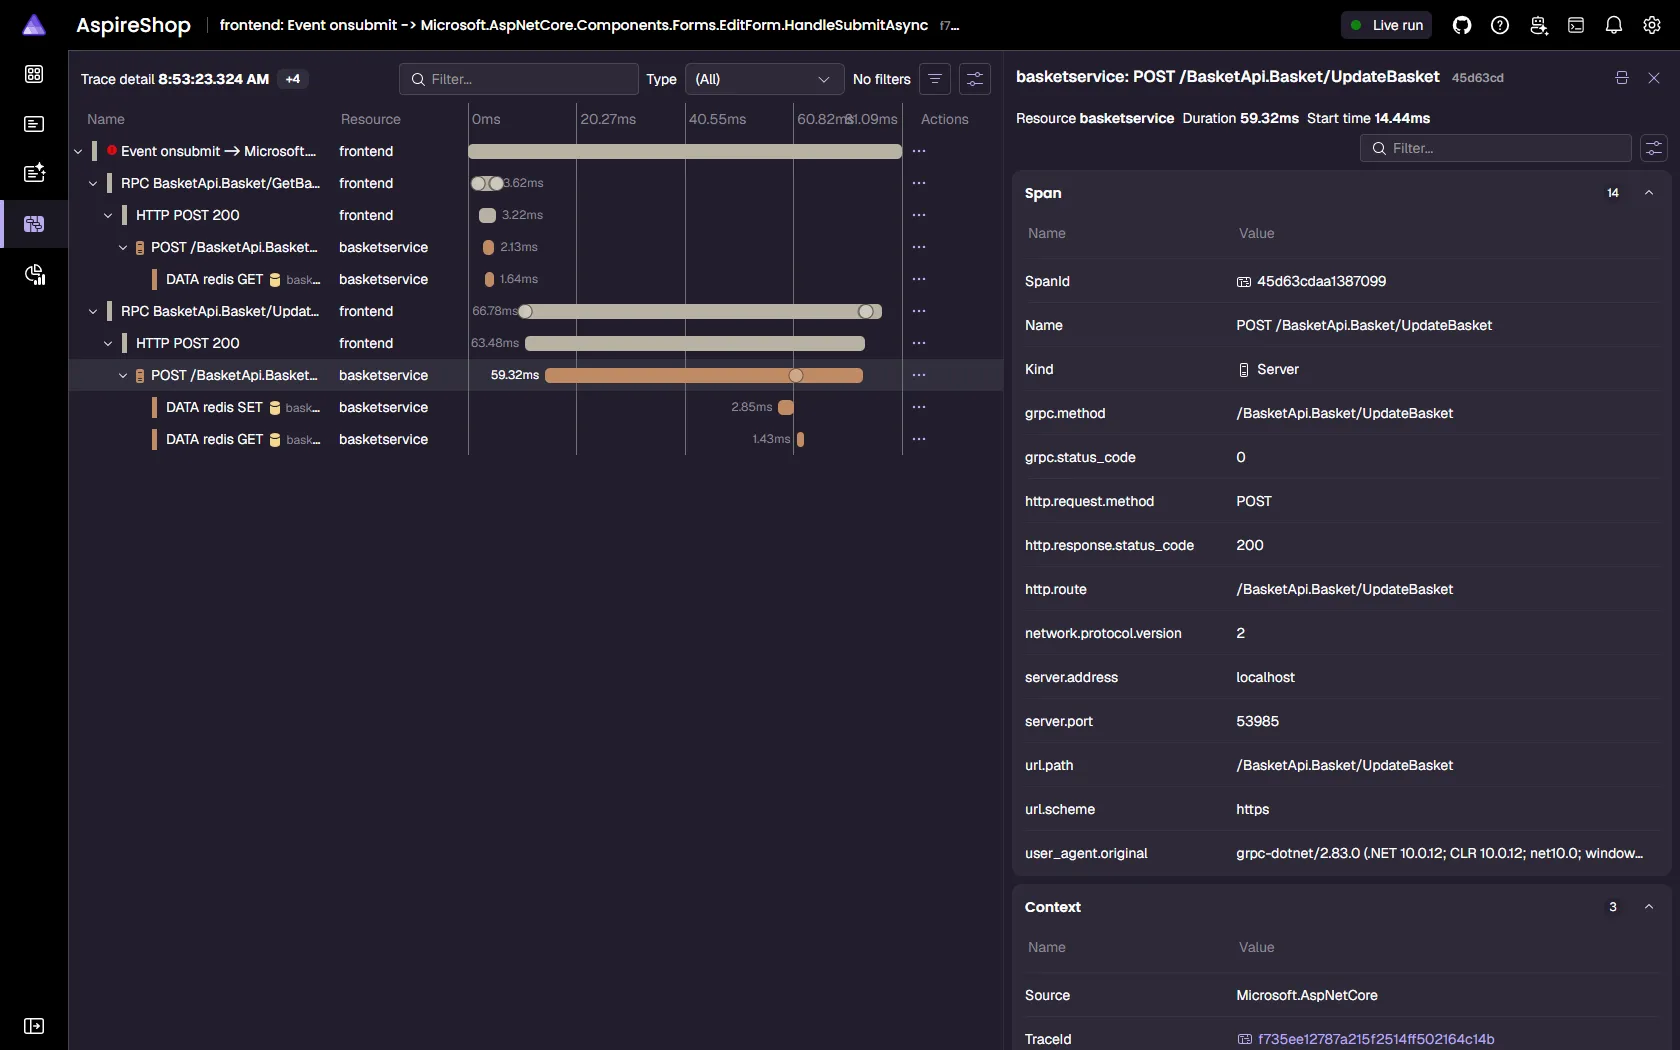The width and height of the screenshot is (1680, 1050).
Task: Collapse the Span attributes section
Action: pos(1649,193)
